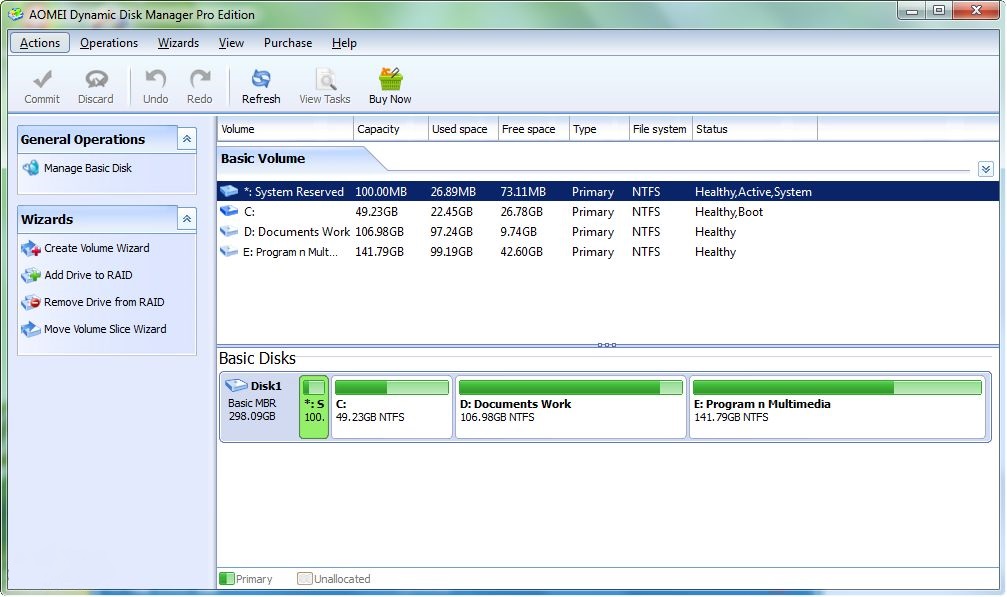The height and width of the screenshot is (597, 1007).
Task: Sort by the File system column header
Action: (660, 129)
